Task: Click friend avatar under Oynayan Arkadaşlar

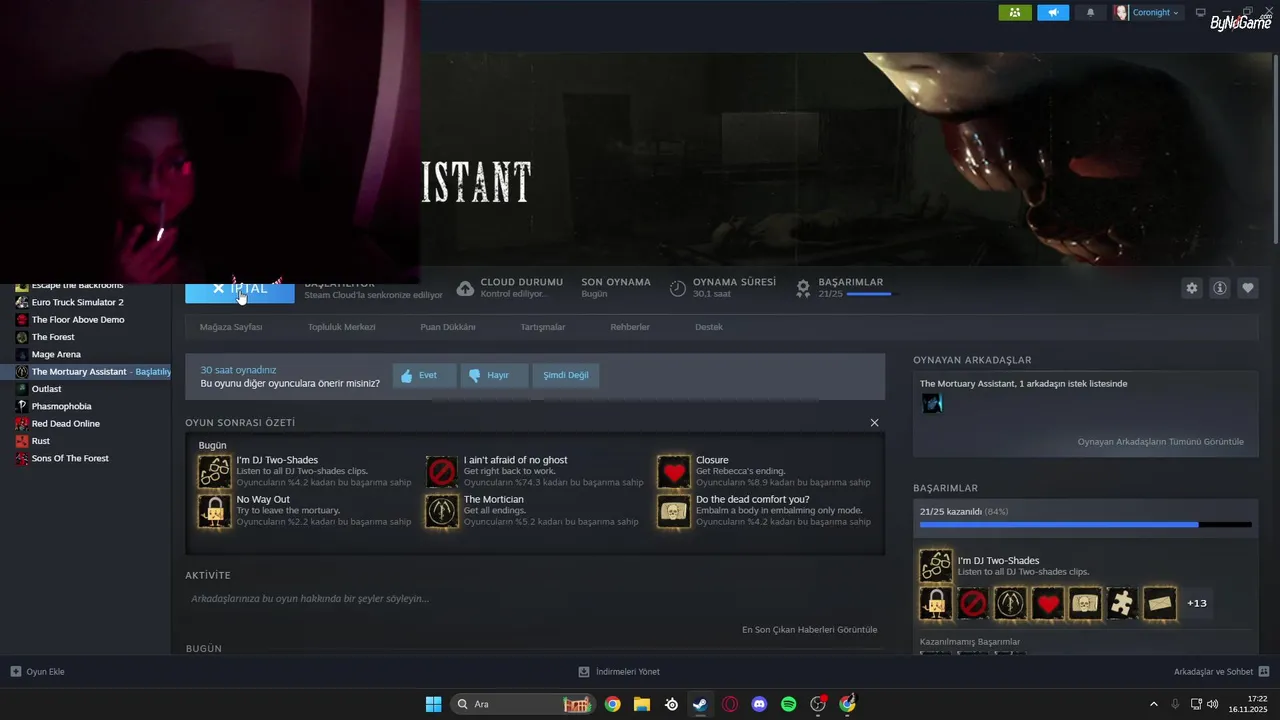Action: point(932,403)
